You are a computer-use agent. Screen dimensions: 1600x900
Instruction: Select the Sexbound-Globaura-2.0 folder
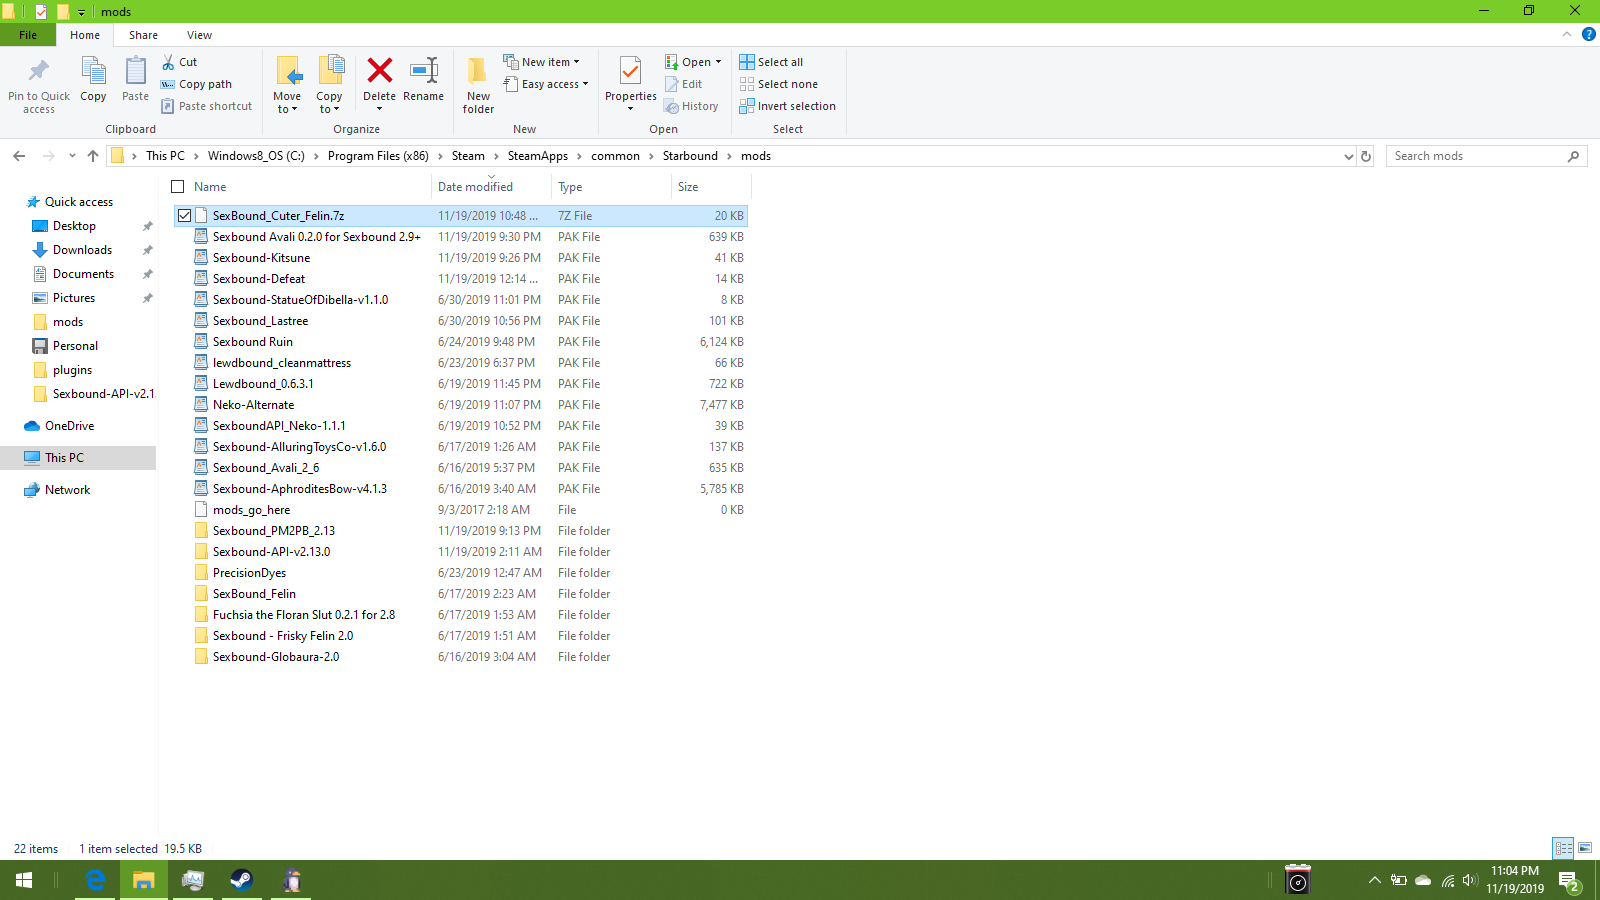click(275, 657)
